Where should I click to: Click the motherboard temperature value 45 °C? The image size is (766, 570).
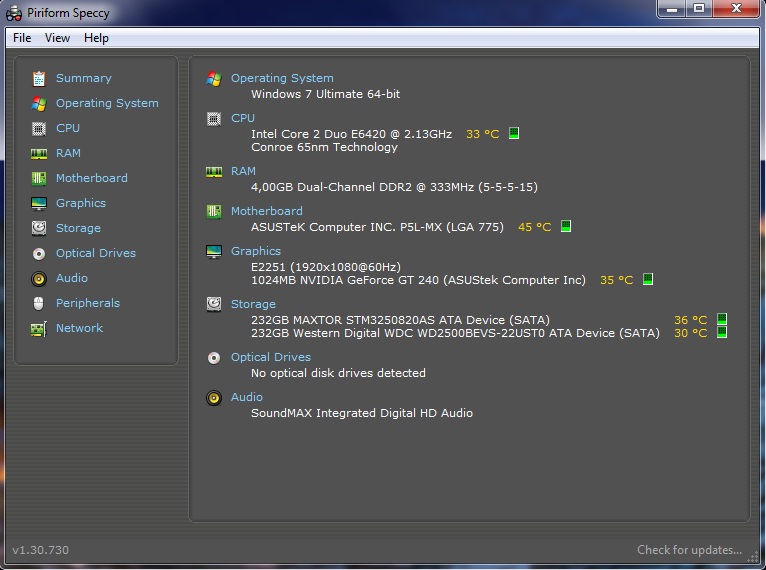click(x=534, y=227)
